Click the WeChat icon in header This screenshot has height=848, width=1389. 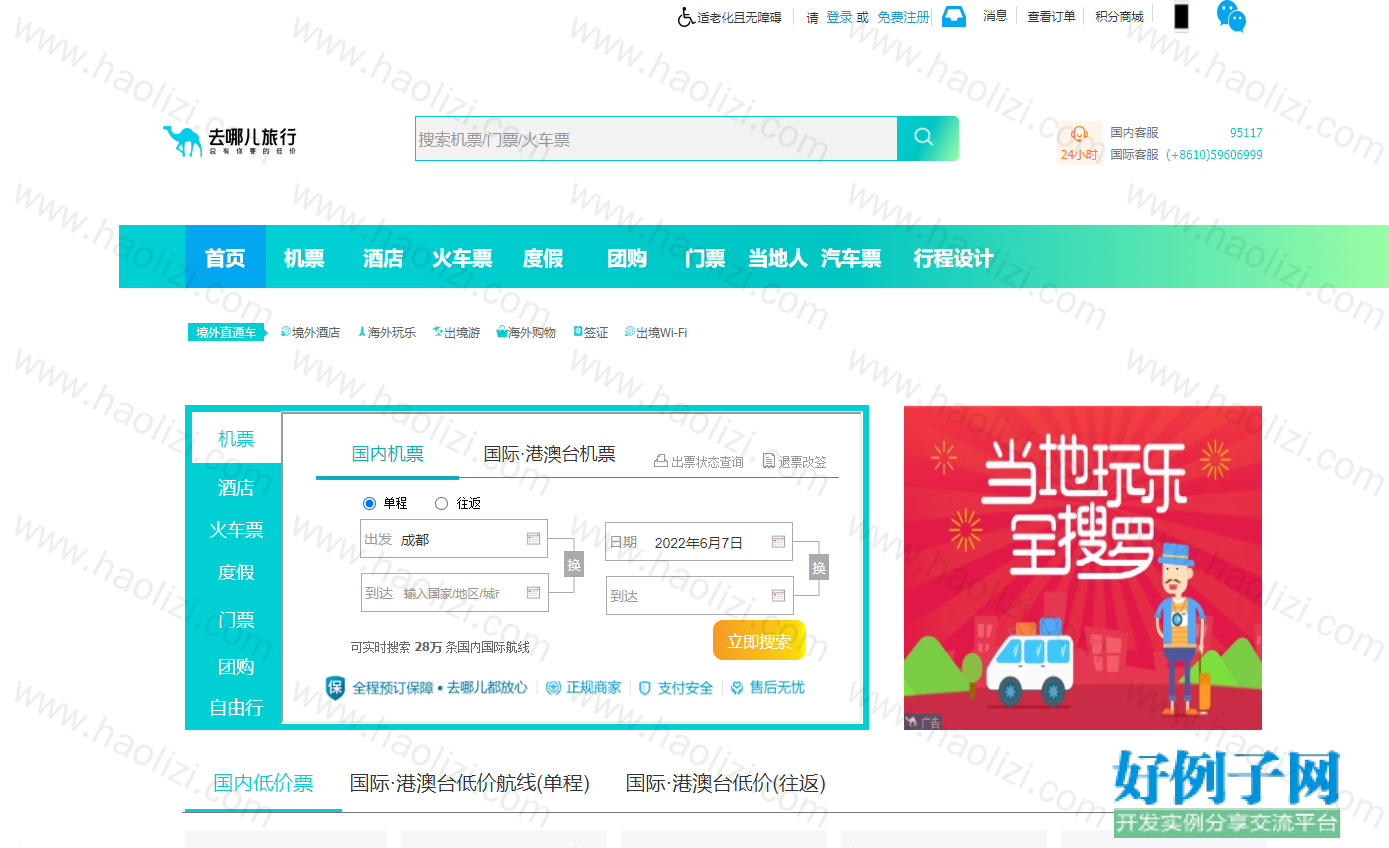pyautogui.click(x=1231, y=16)
